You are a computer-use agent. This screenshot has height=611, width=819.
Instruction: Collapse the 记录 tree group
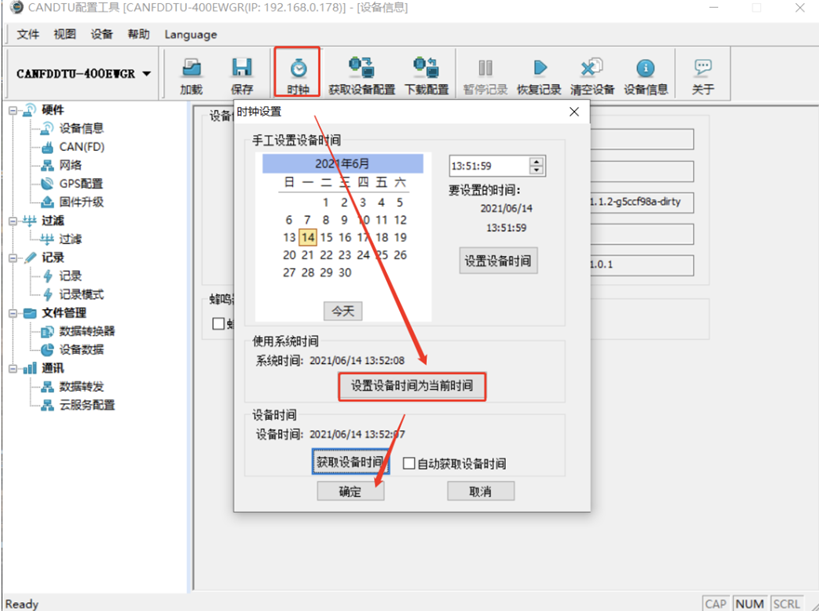[13, 258]
